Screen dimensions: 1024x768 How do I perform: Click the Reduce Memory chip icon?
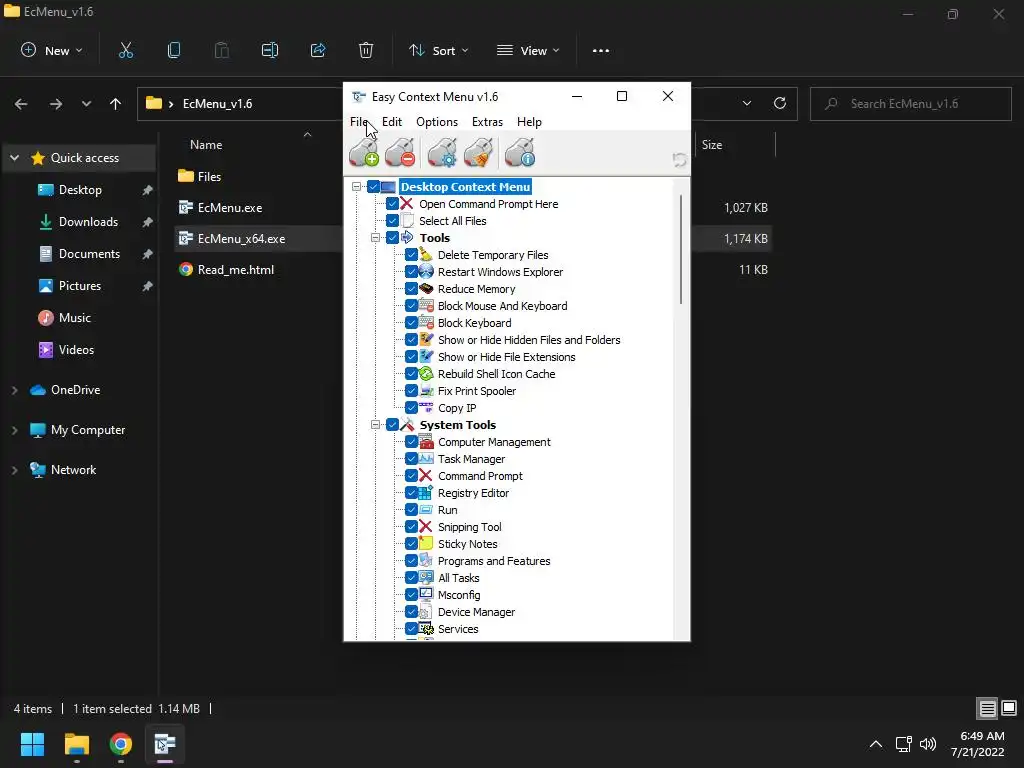pyautogui.click(x=426, y=289)
